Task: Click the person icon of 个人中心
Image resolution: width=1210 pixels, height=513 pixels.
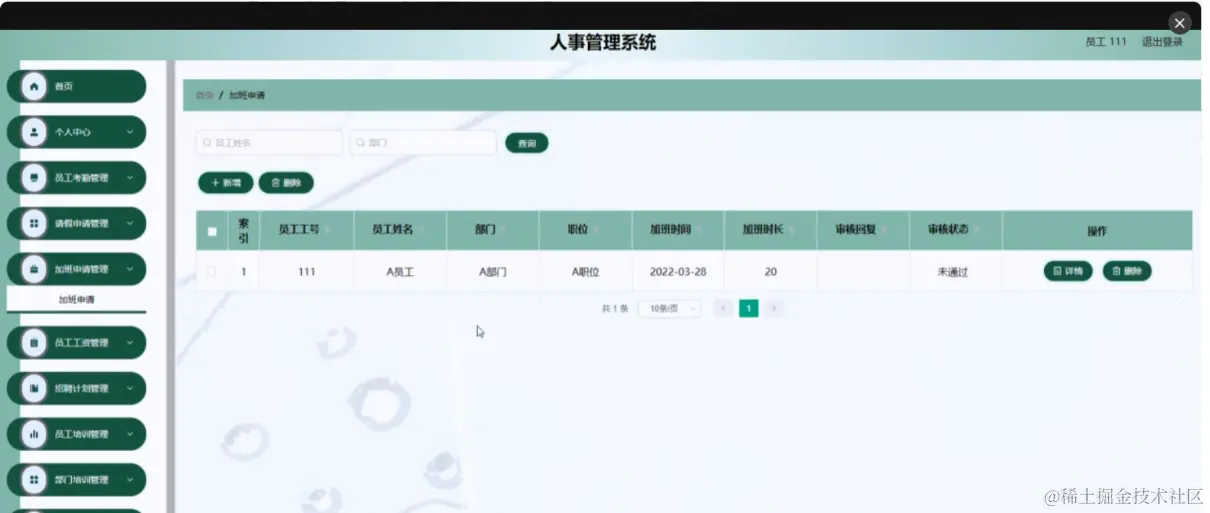Action: coord(34,132)
